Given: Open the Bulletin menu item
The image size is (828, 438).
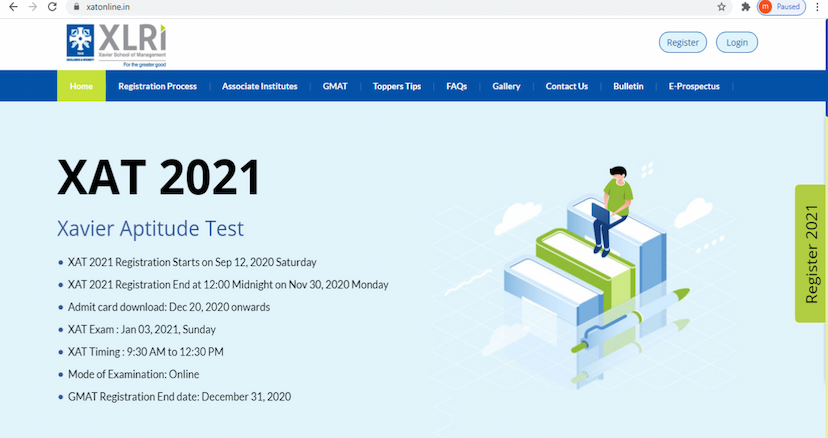Looking at the screenshot, I should tap(628, 86).
